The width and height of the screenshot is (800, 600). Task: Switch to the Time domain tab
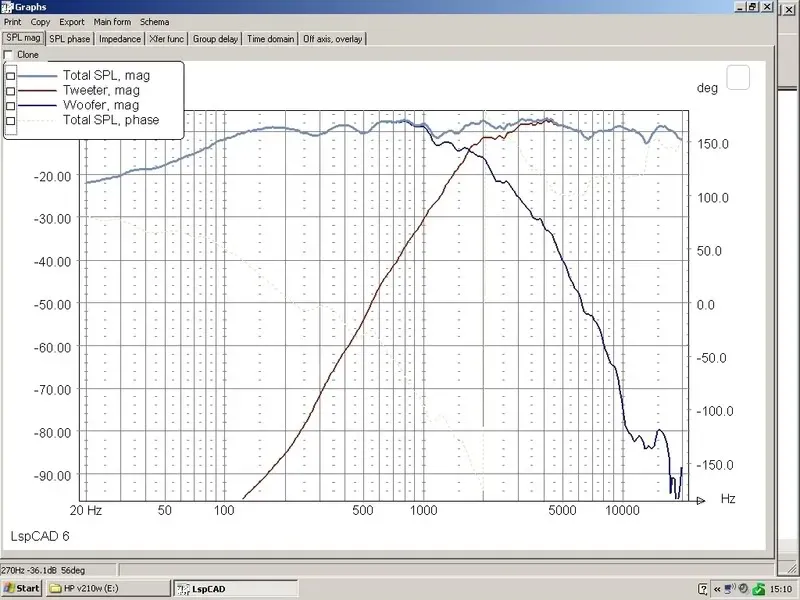(270, 39)
